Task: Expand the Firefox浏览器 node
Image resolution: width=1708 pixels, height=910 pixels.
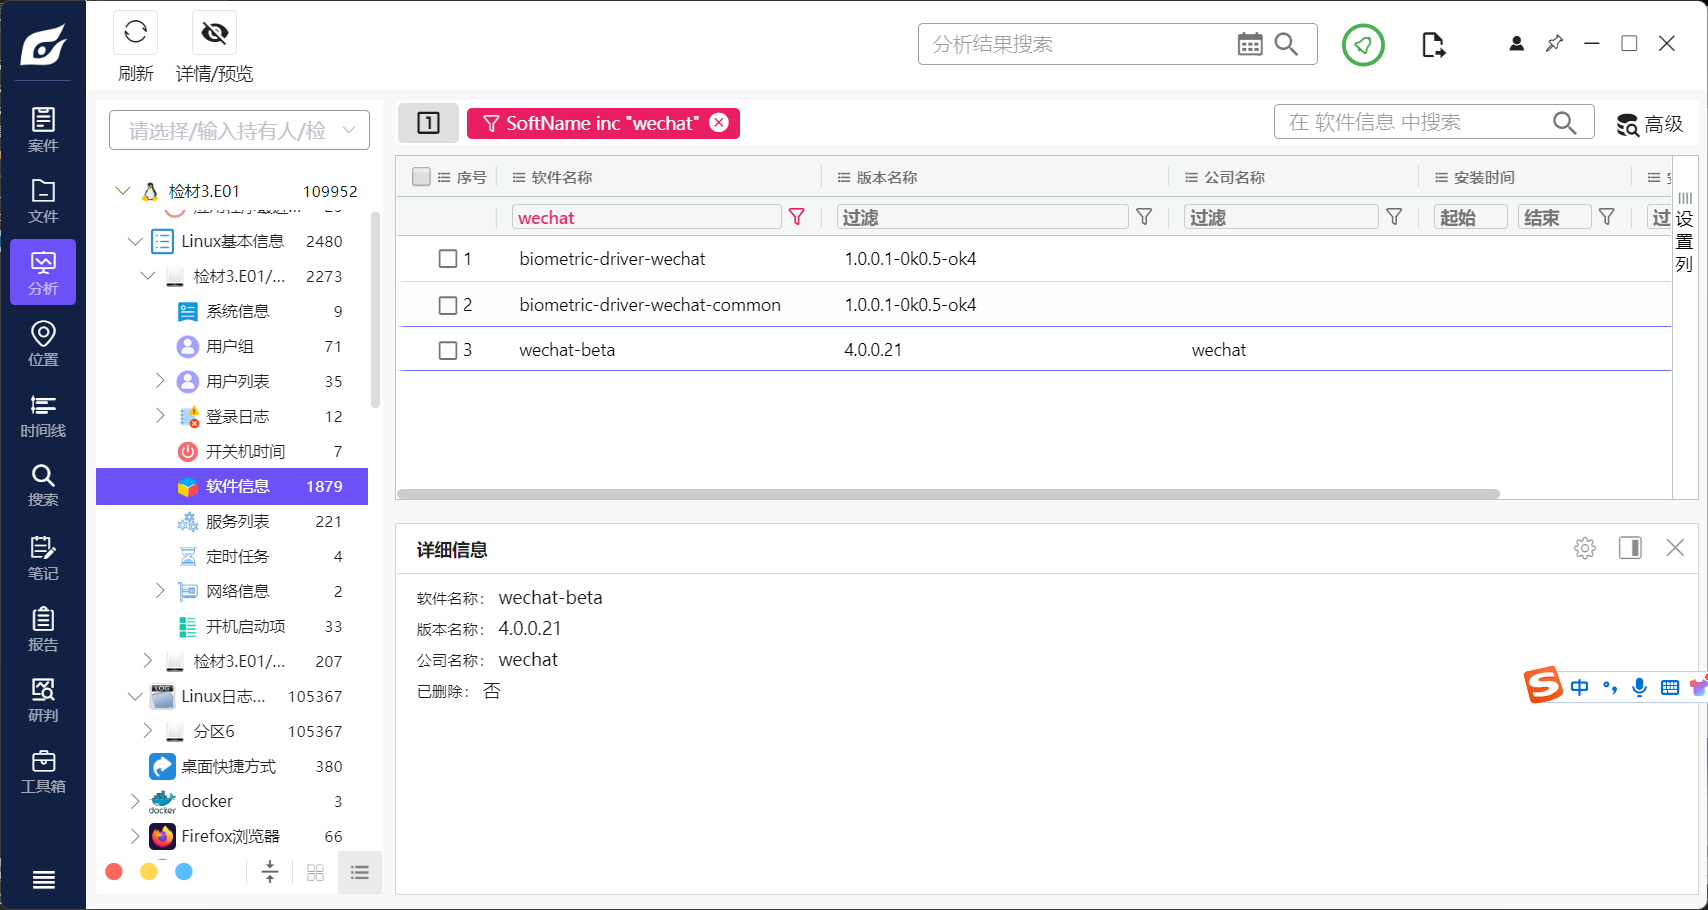Action: click(x=135, y=836)
